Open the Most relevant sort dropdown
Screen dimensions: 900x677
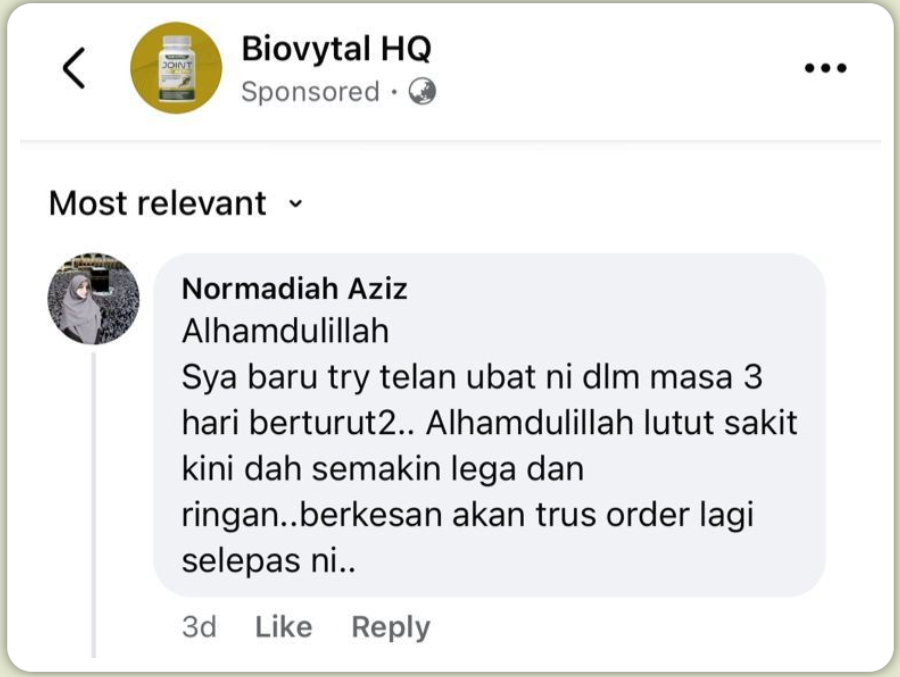pos(176,203)
